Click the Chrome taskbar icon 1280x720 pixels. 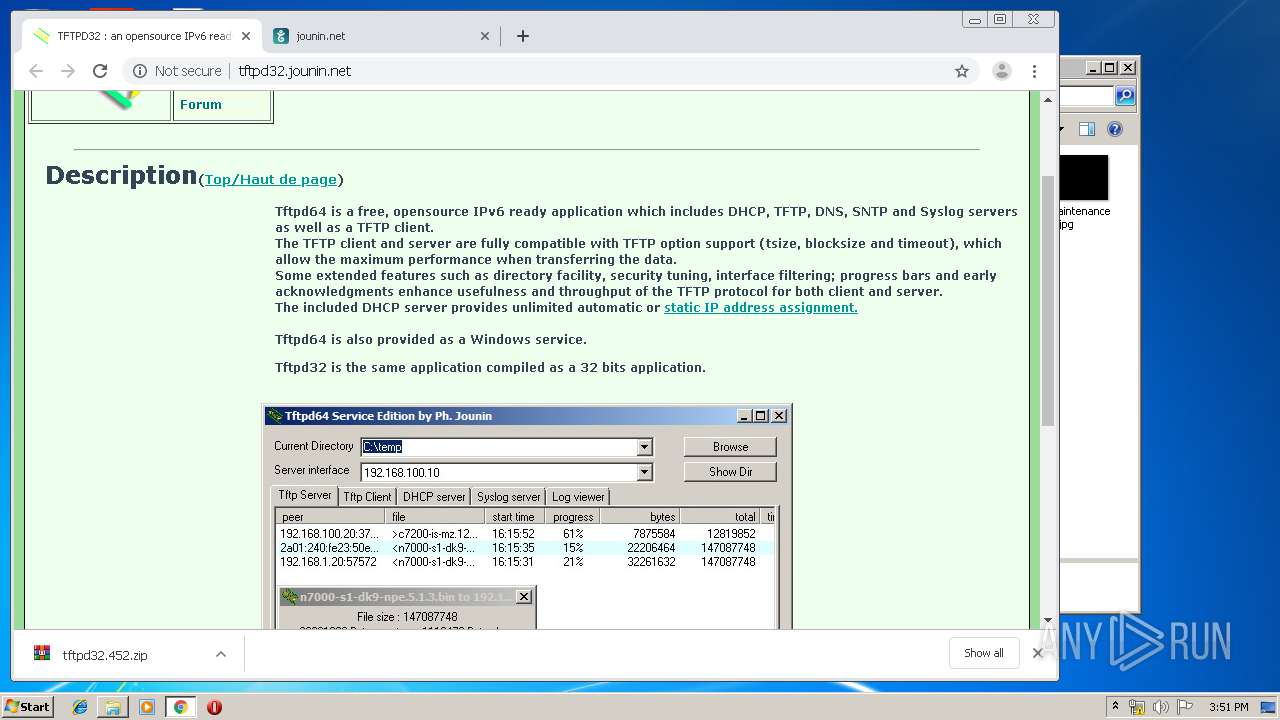click(x=180, y=707)
